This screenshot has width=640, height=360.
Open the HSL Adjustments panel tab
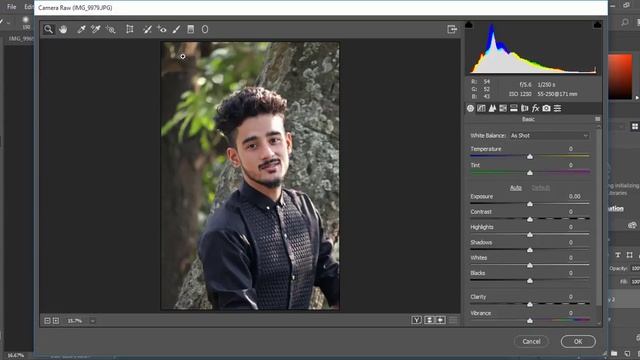click(x=503, y=108)
